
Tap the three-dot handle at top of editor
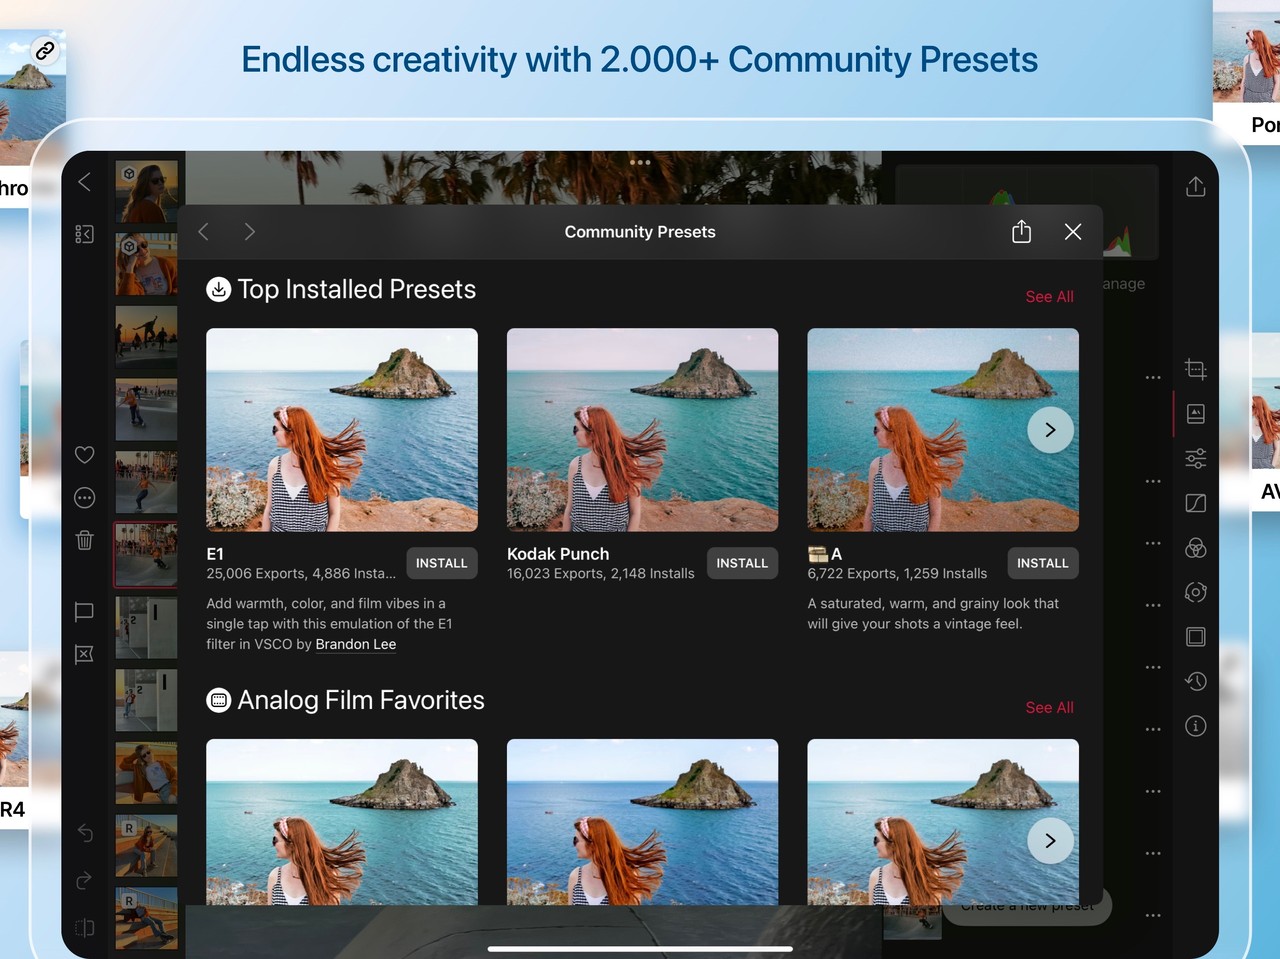pyautogui.click(x=640, y=162)
